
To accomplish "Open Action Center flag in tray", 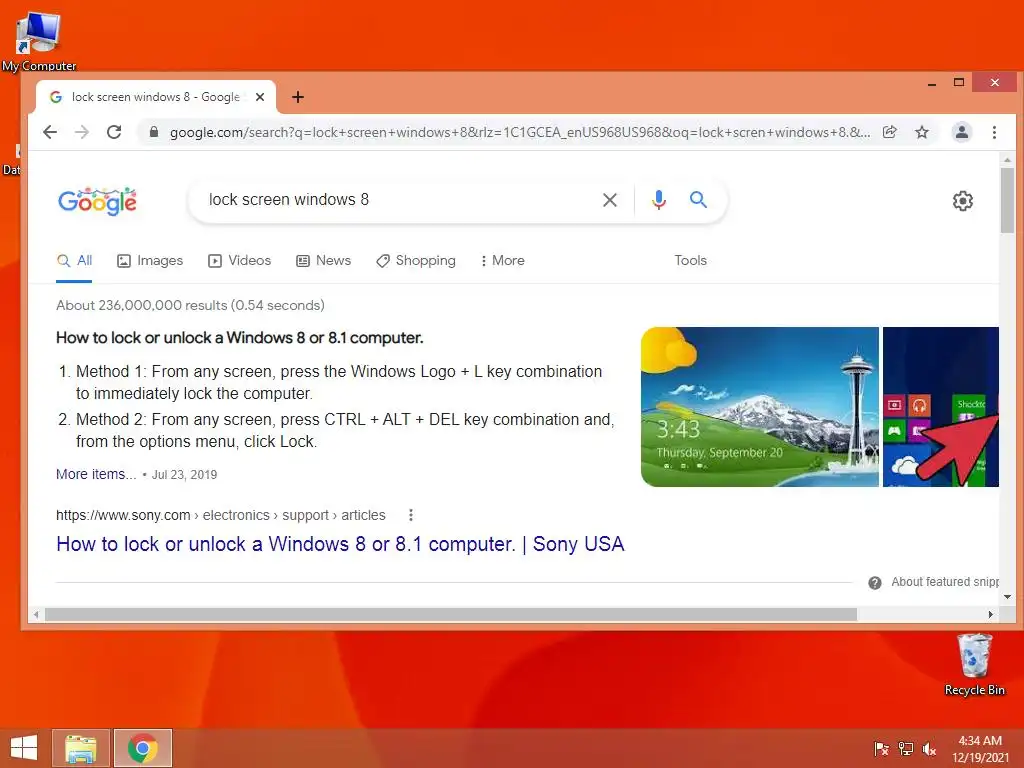I will pos(881,749).
